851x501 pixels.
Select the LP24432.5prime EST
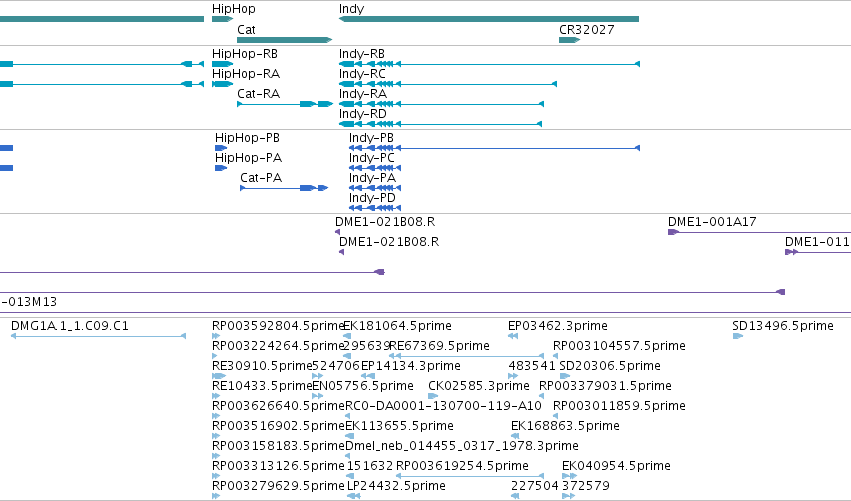coord(353,497)
